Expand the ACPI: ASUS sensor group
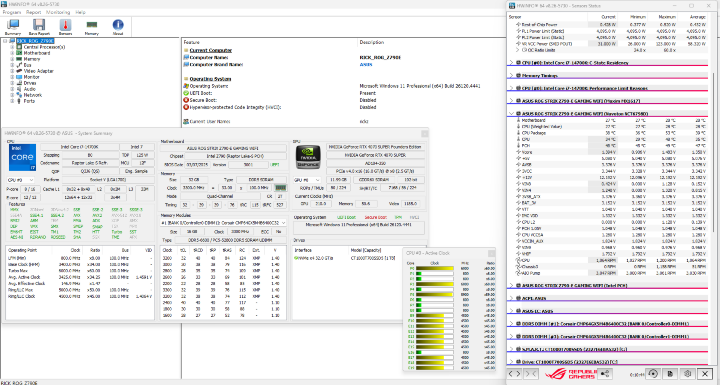The height and width of the screenshot is (385, 720). (512, 298)
